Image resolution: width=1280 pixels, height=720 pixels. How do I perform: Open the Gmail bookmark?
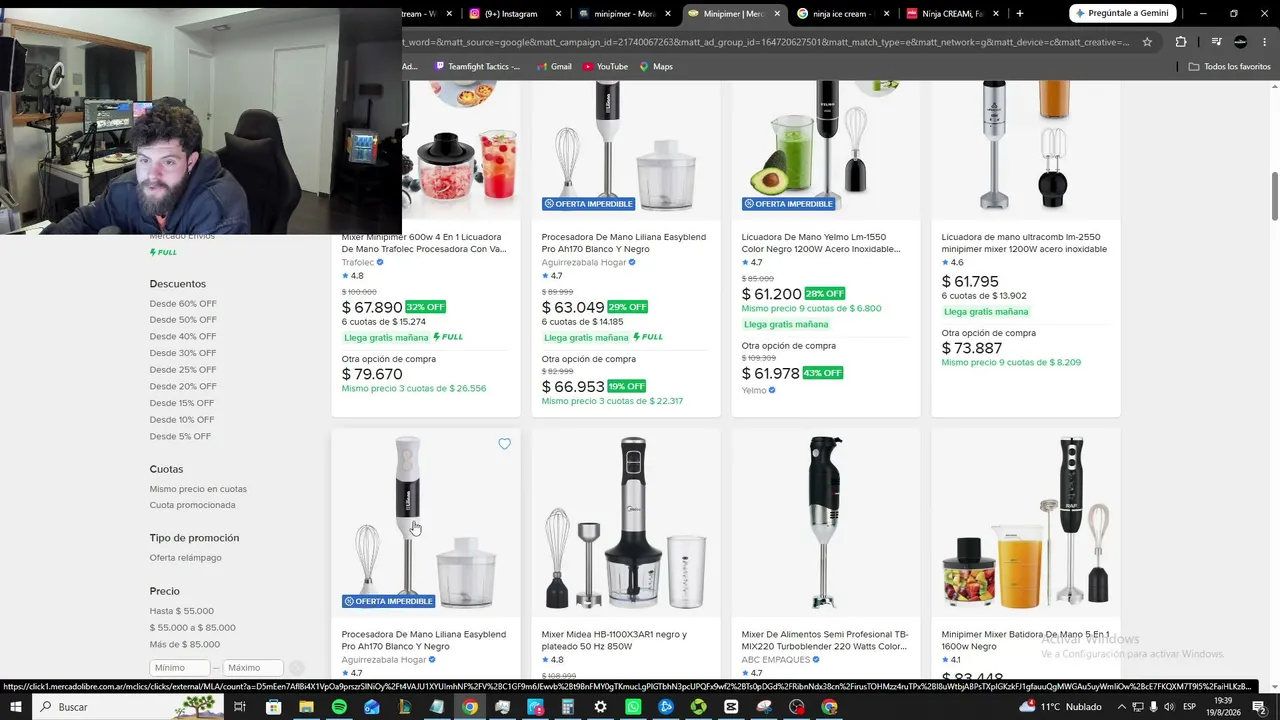point(554,67)
